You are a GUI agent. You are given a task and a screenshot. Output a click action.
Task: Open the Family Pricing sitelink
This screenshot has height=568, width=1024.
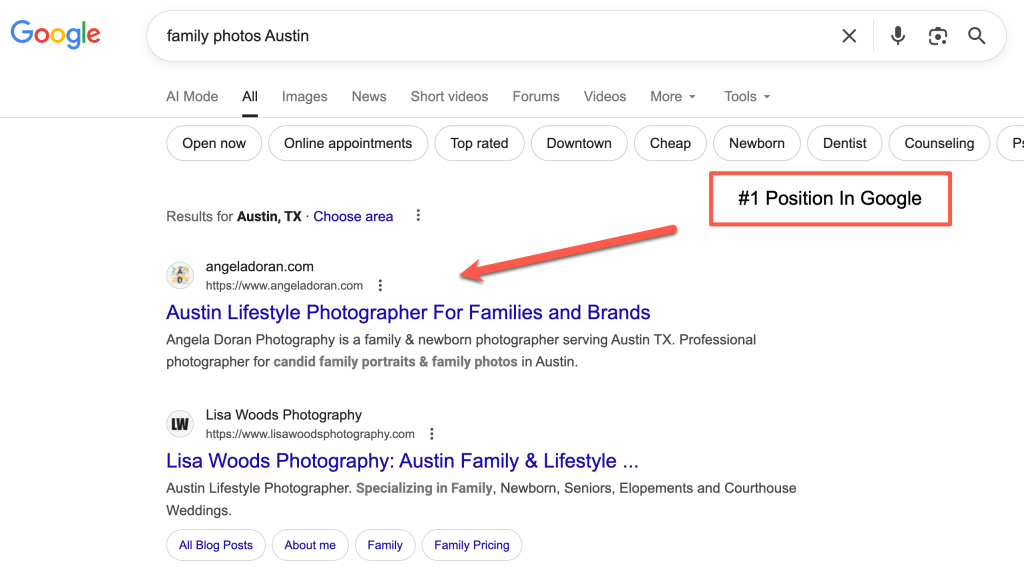click(472, 545)
